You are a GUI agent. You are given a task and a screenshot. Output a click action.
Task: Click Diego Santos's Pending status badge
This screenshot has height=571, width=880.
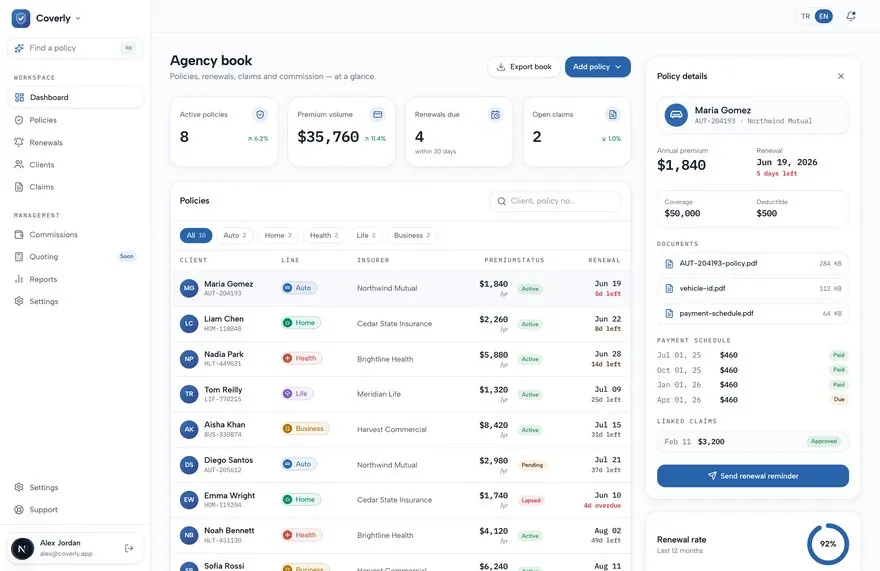coord(532,465)
